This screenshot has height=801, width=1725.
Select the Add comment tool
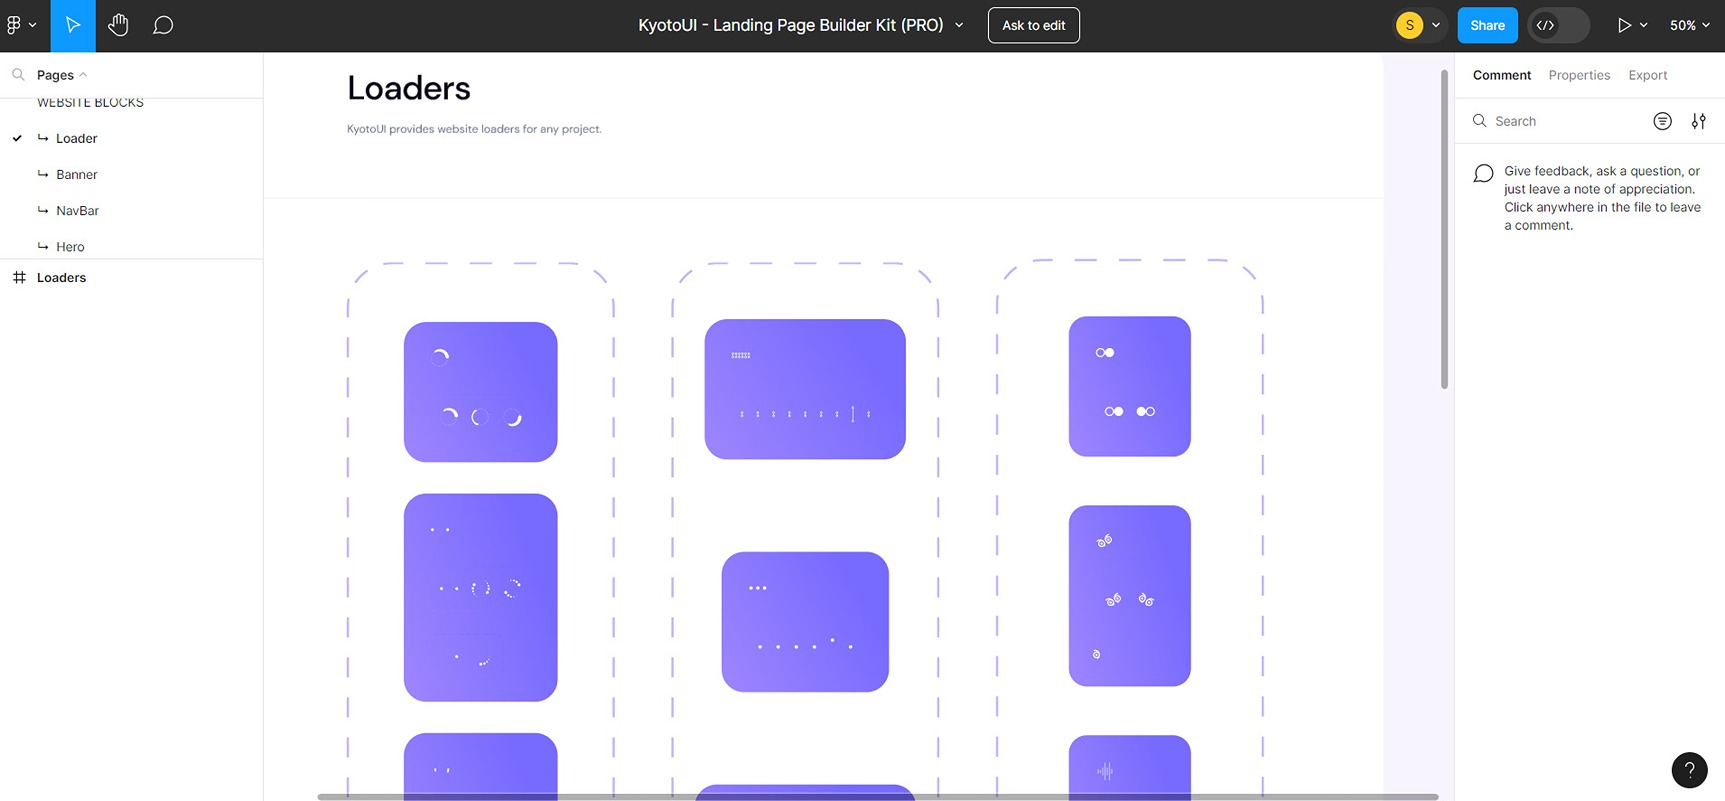(x=163, y=25)
